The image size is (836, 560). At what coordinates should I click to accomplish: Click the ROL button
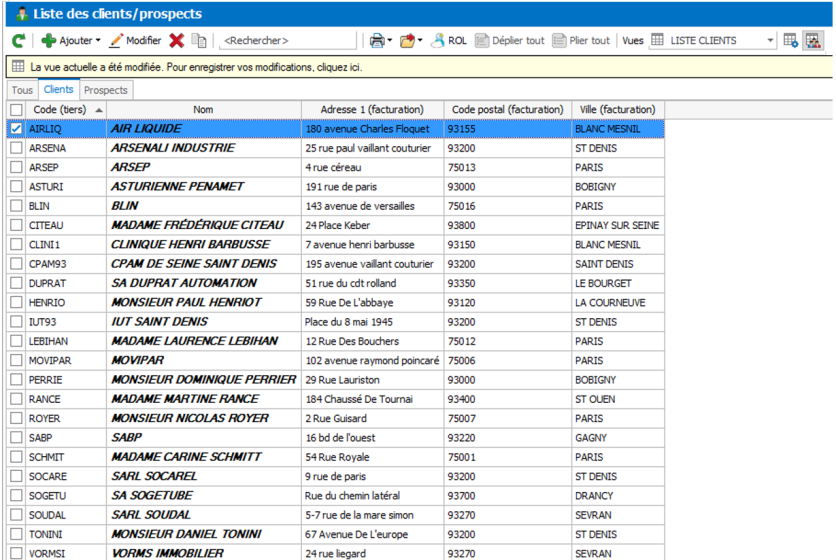(x=449, y=41)
